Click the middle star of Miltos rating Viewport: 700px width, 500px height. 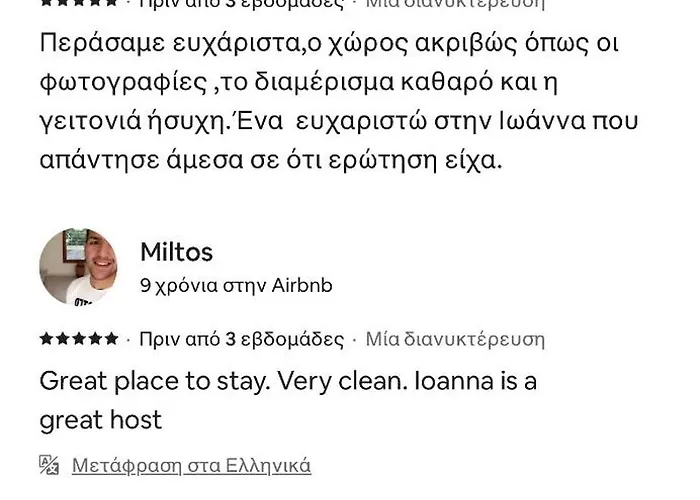(x=79, y=339)
